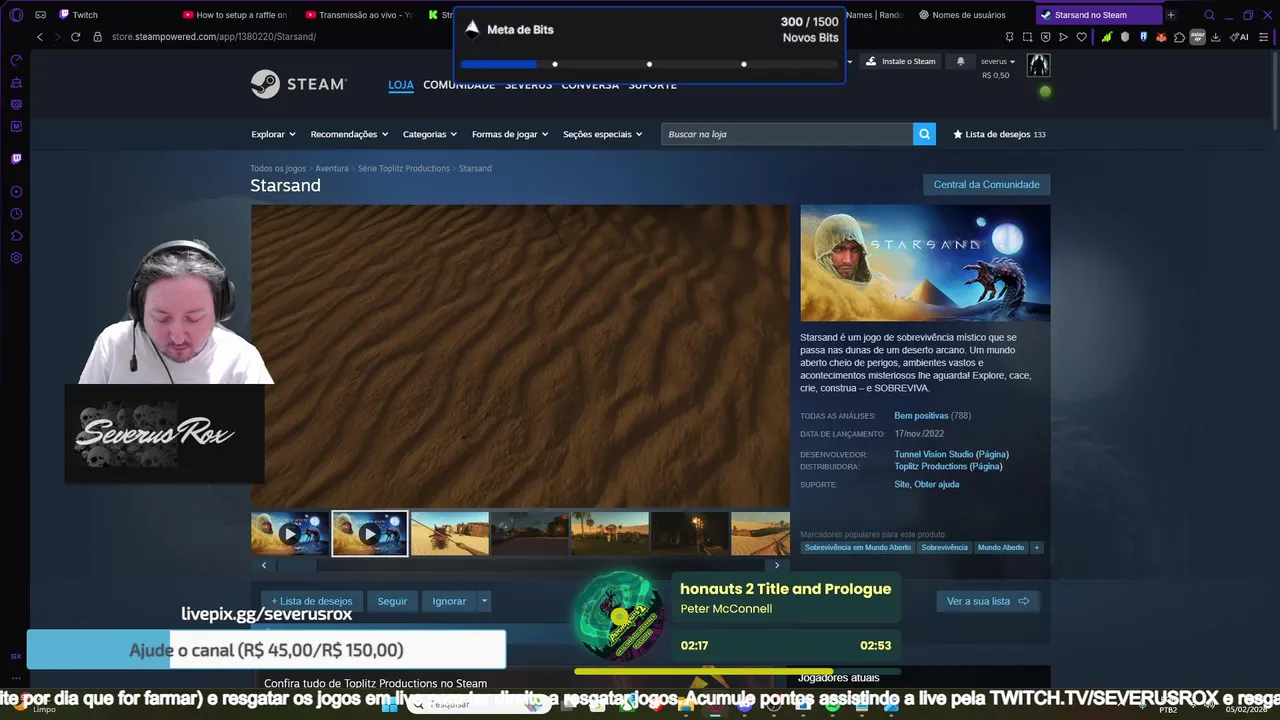Open LOJA menu in Steam header
Viewport: 1280px width, 720px height.
click(401, 85)
